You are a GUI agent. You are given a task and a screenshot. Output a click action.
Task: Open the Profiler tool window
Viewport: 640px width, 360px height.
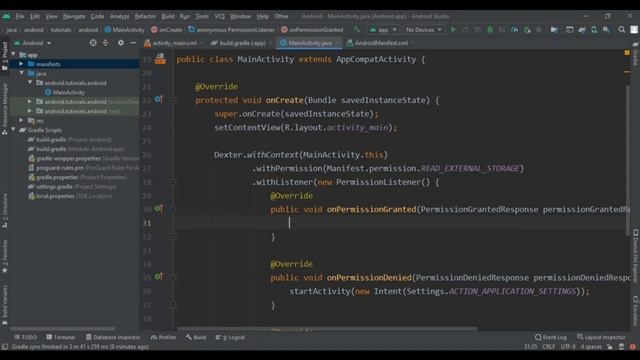(164, 337)
